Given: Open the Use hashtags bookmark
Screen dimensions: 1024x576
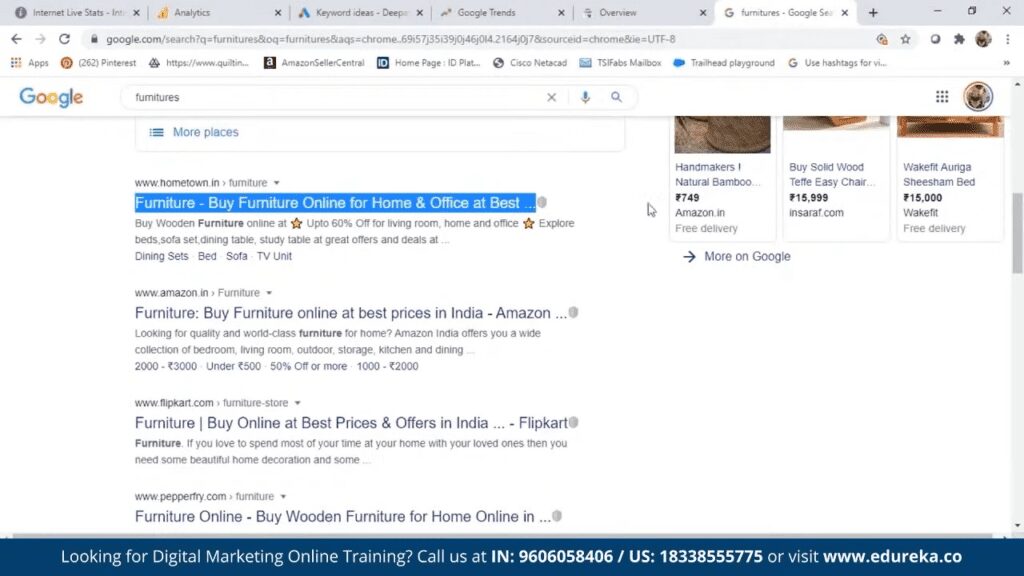Looking at the screenshot, I should 837,63.
